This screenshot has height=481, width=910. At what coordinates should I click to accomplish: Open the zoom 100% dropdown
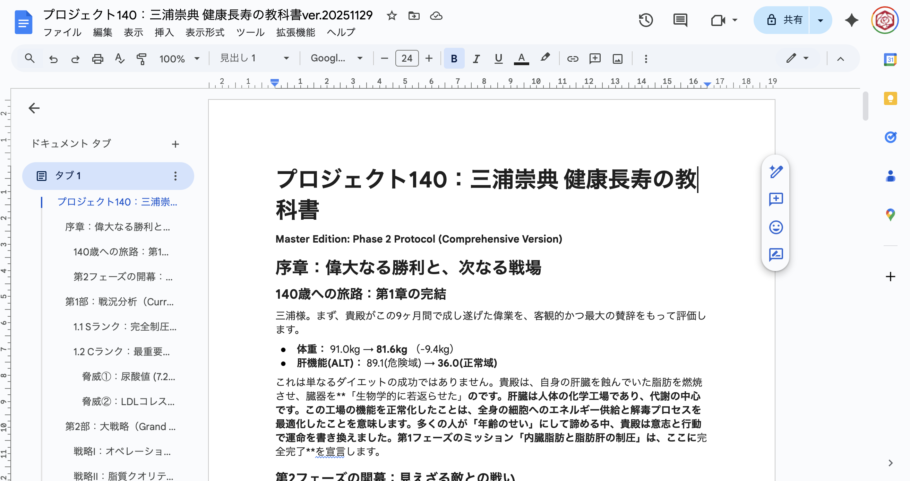(178, 59)
